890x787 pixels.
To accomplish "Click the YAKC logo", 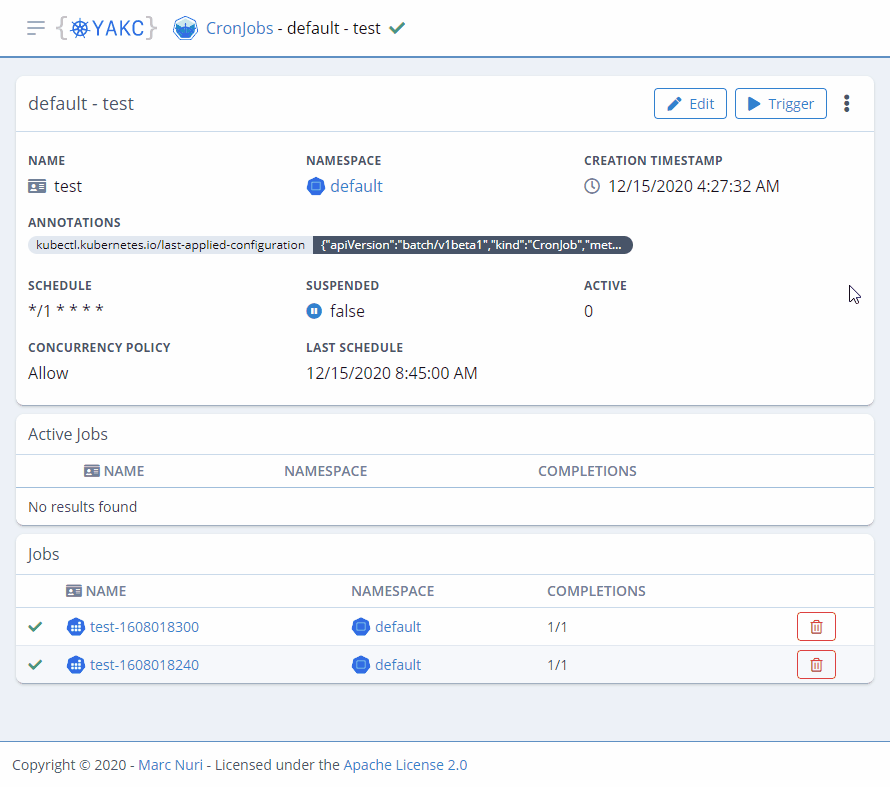I will [107, 28].
